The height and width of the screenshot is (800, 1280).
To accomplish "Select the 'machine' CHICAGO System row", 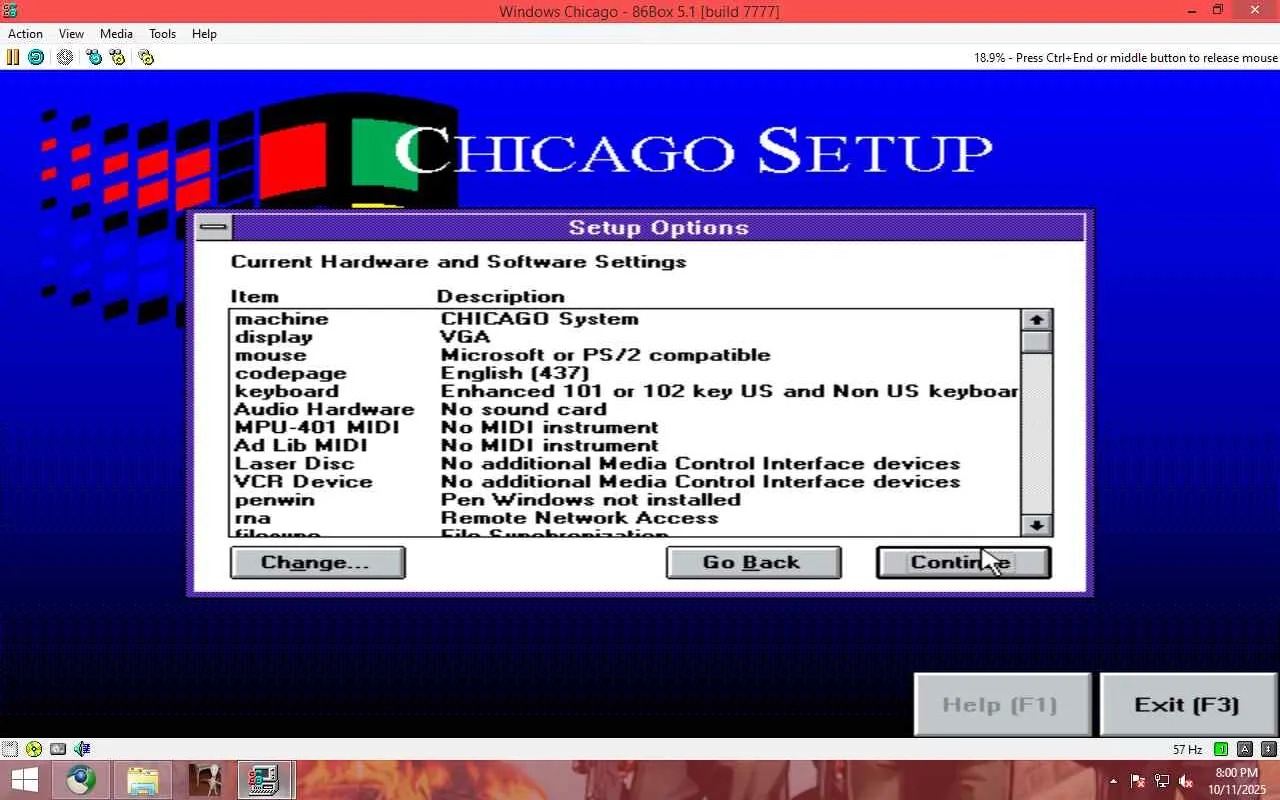I will (625, 319).
